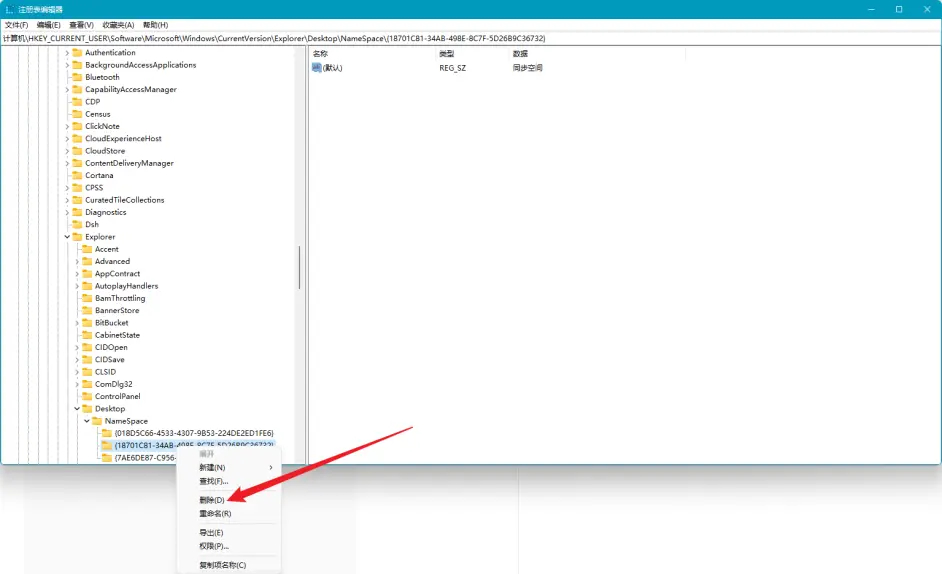This screenshot has height=574, width=942.
Task: Click the CIDSave folder icon
Action: 87,359
